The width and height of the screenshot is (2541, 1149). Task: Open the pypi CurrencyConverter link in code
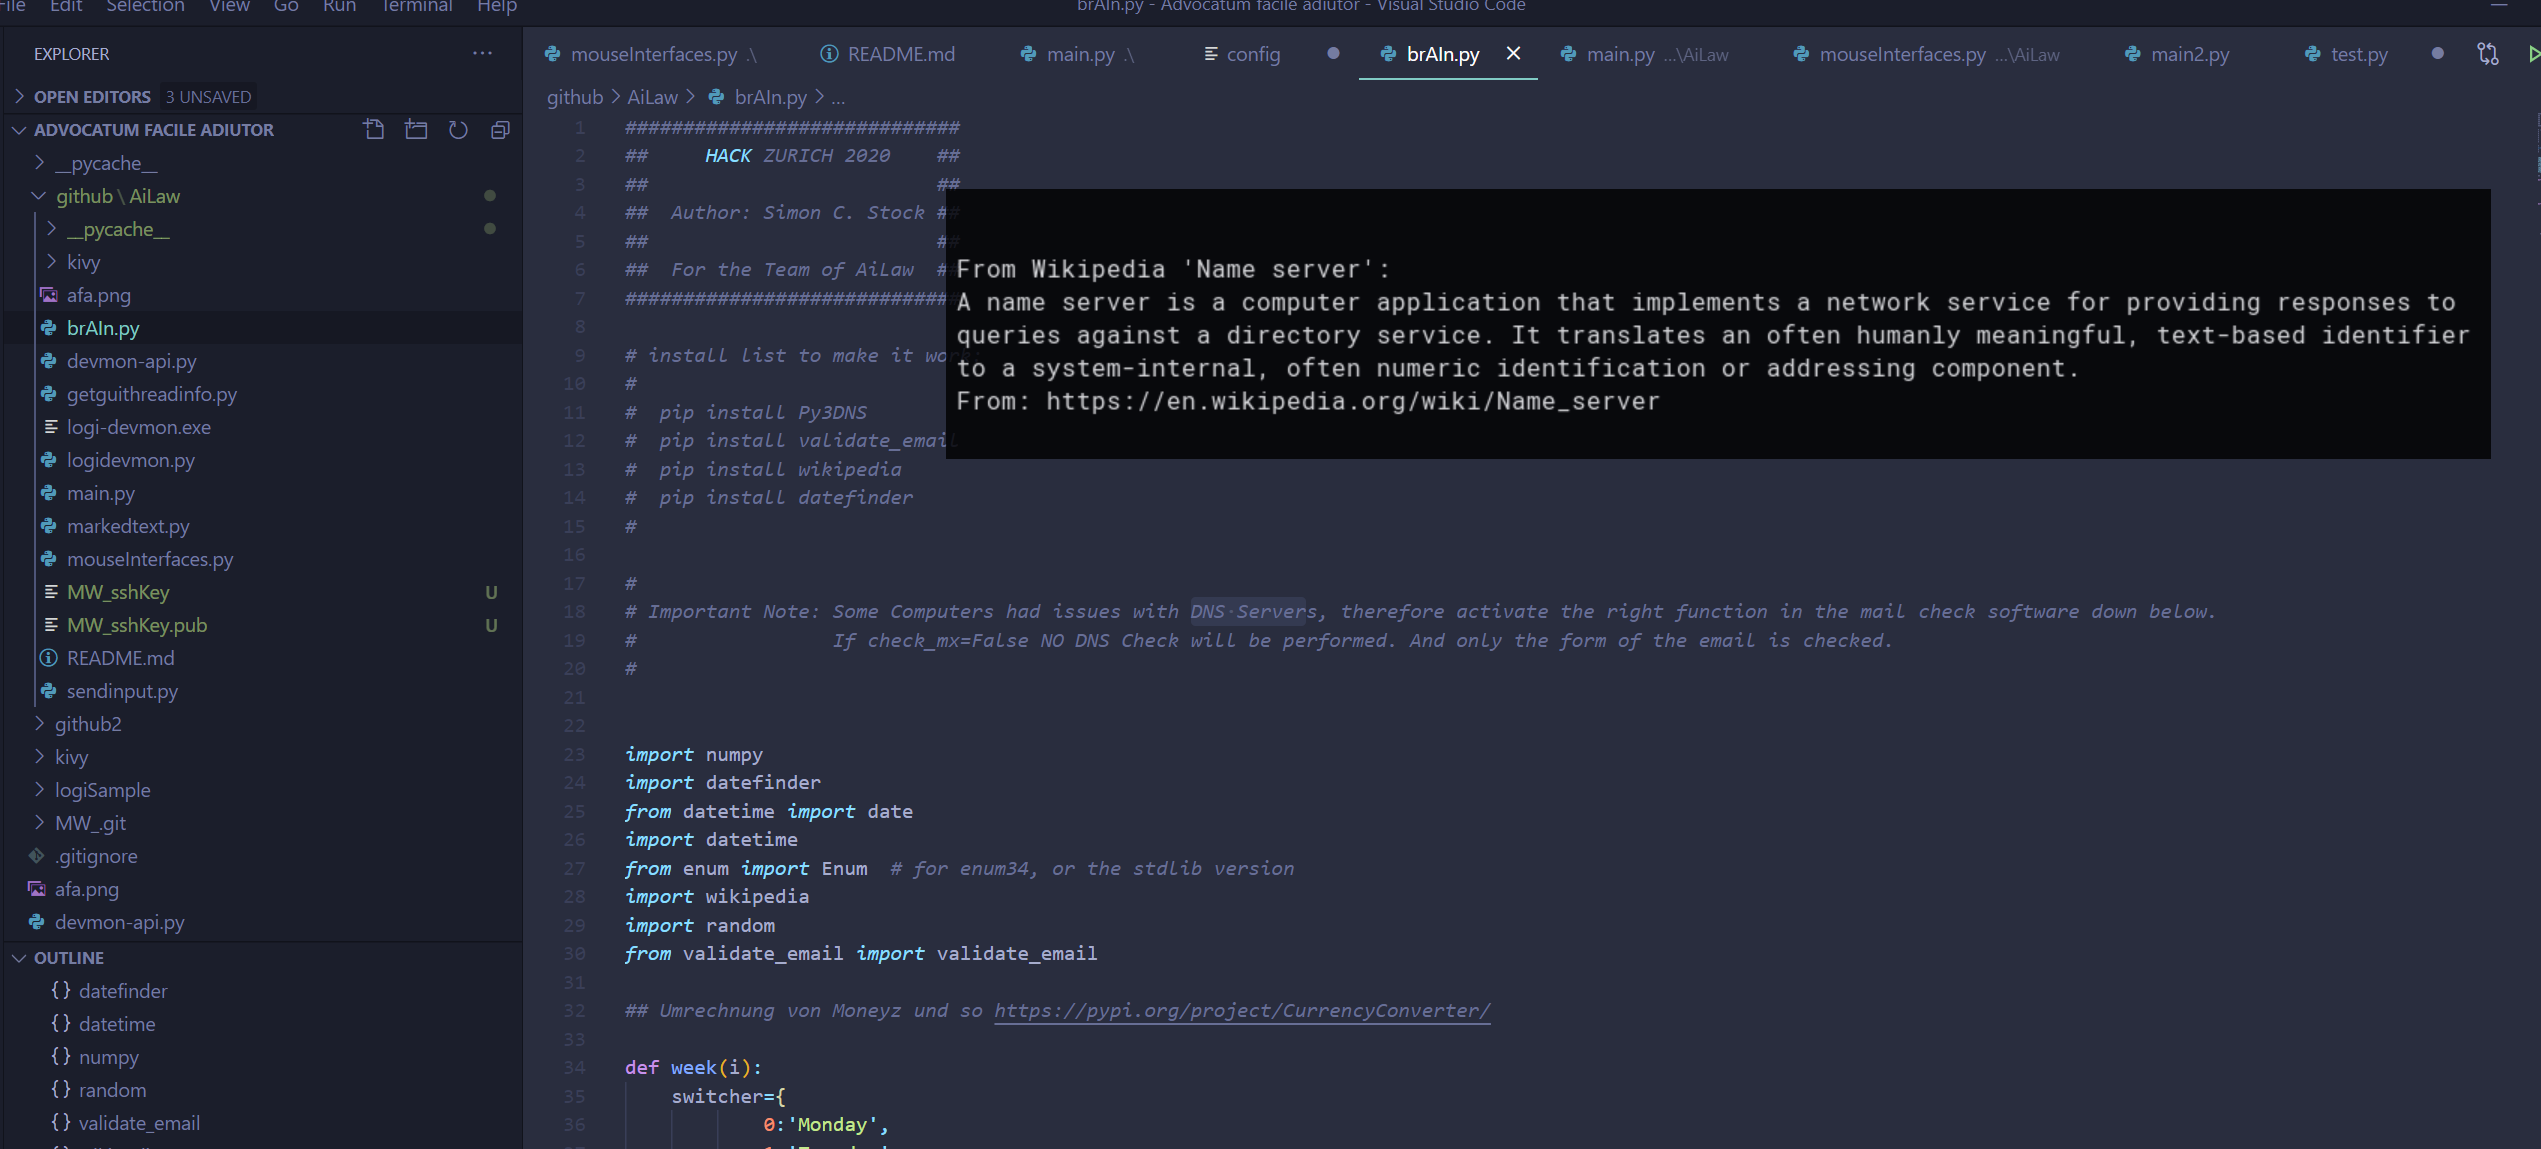[1241, 1011]
